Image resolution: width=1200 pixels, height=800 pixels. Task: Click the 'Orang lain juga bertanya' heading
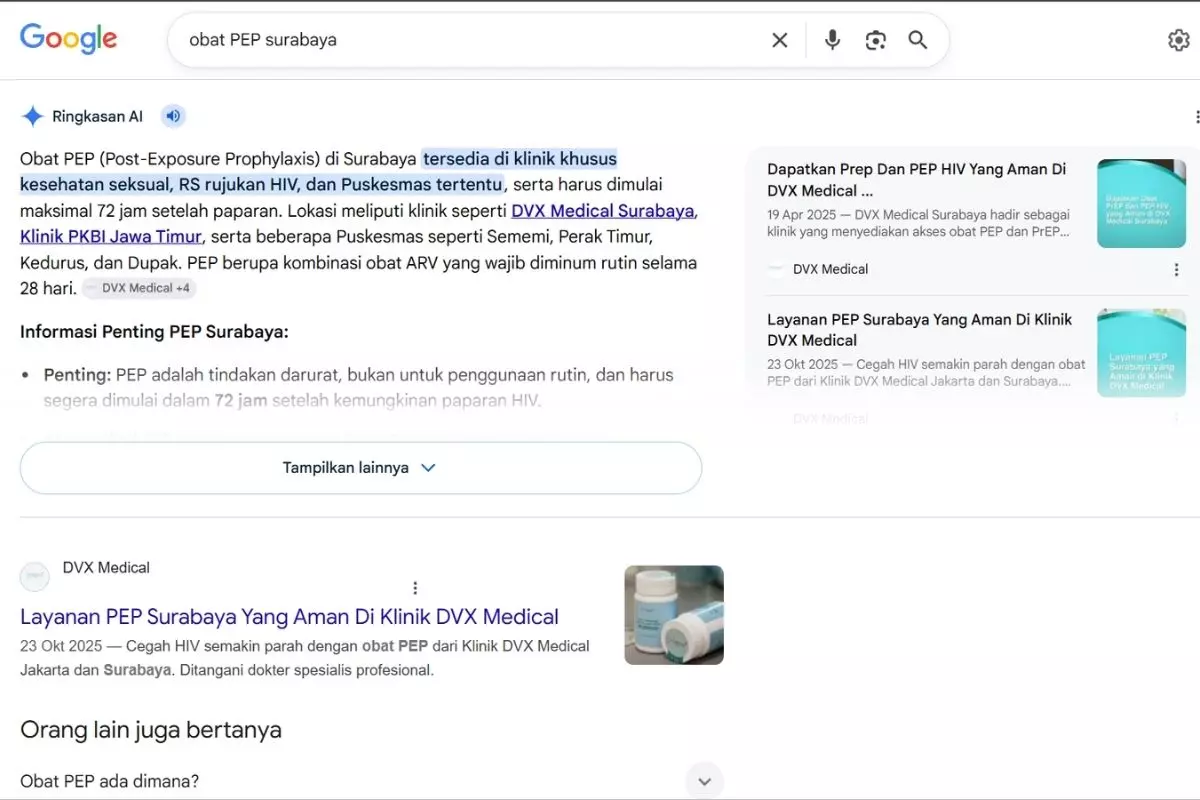(151, 730)
